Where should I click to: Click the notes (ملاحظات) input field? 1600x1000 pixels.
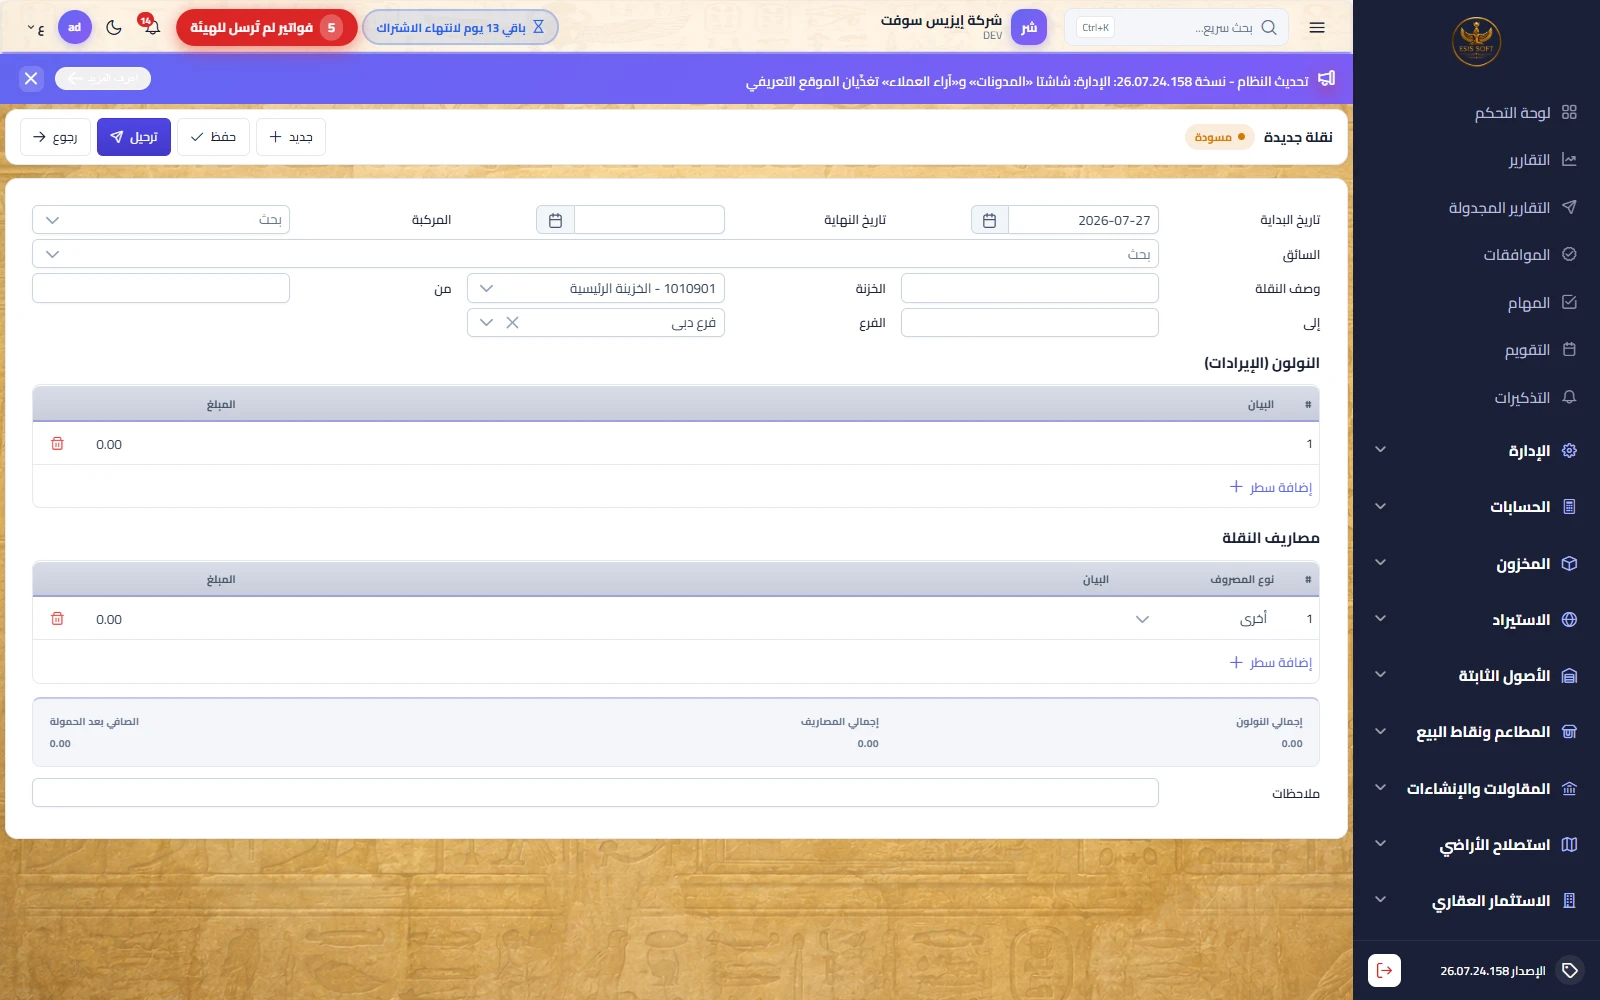click(x=595, y=793)
